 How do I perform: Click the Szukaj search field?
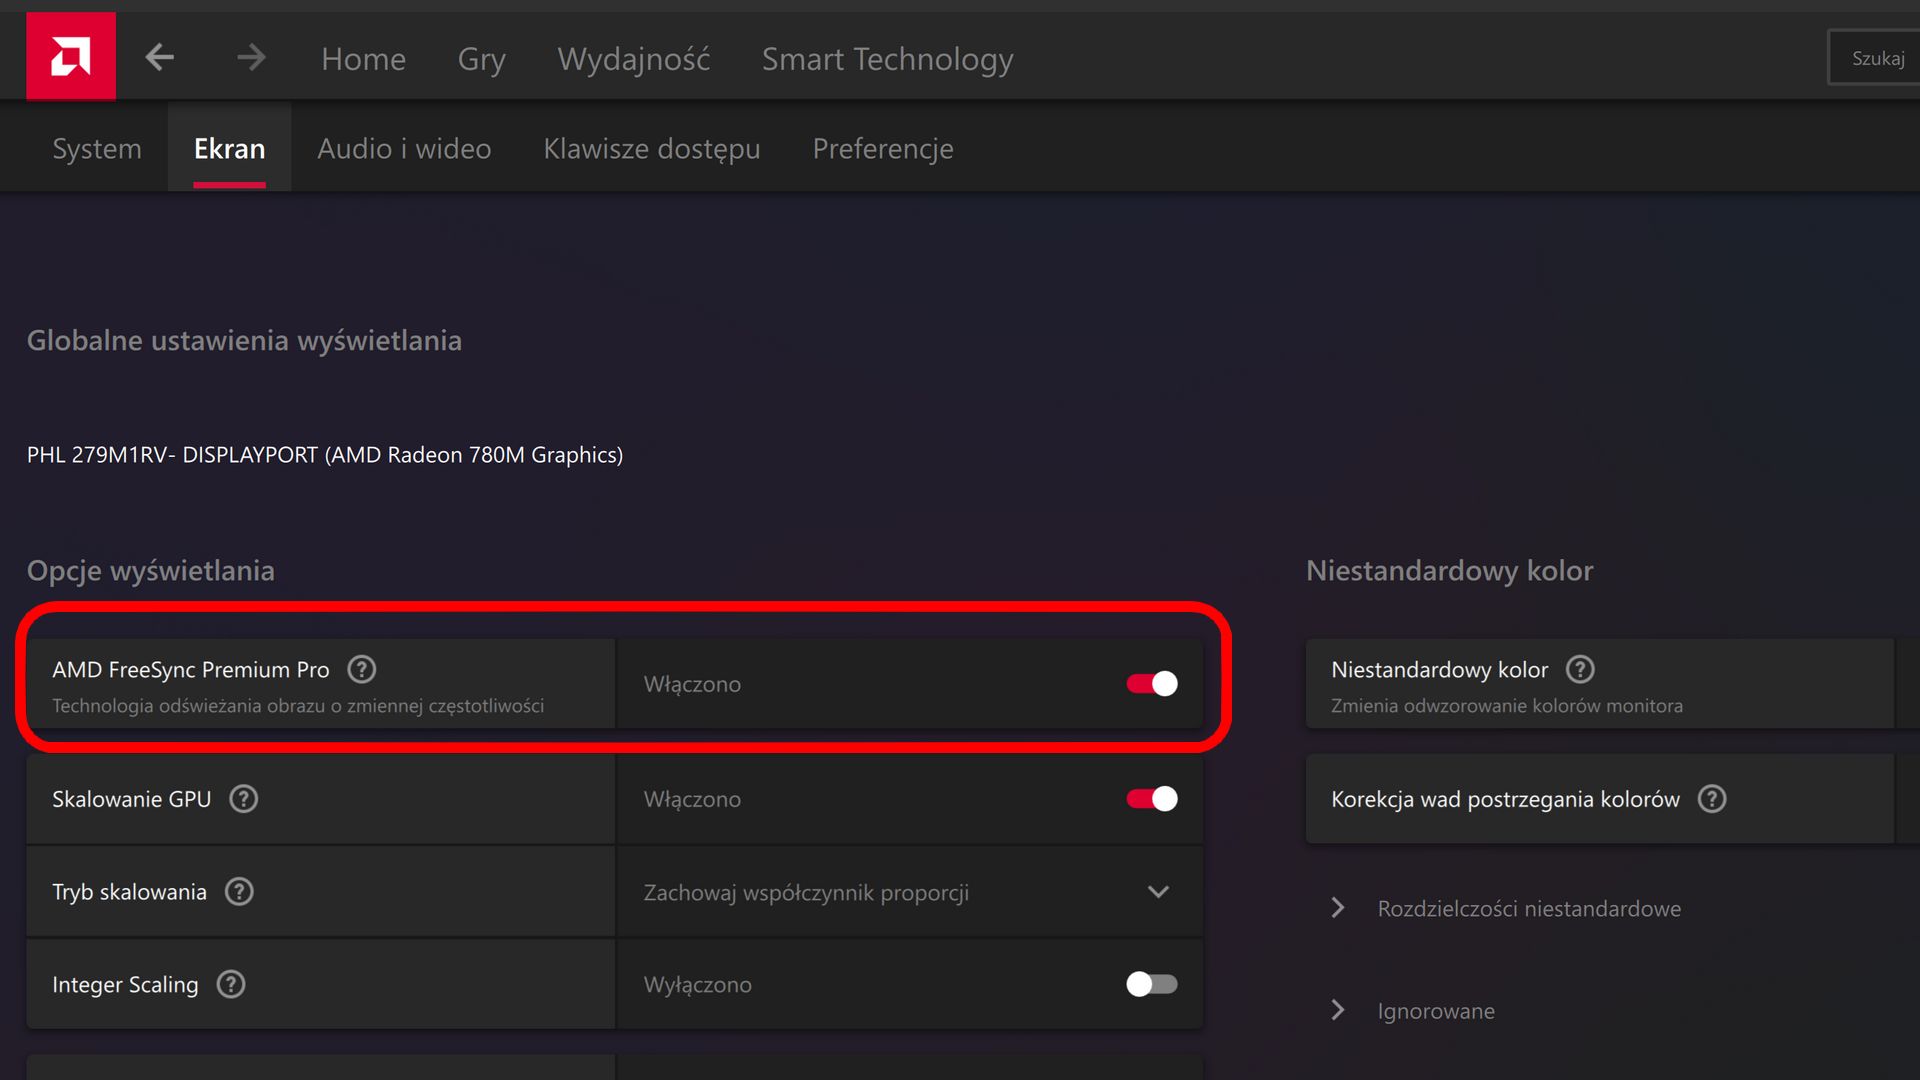pos(1874,58)
